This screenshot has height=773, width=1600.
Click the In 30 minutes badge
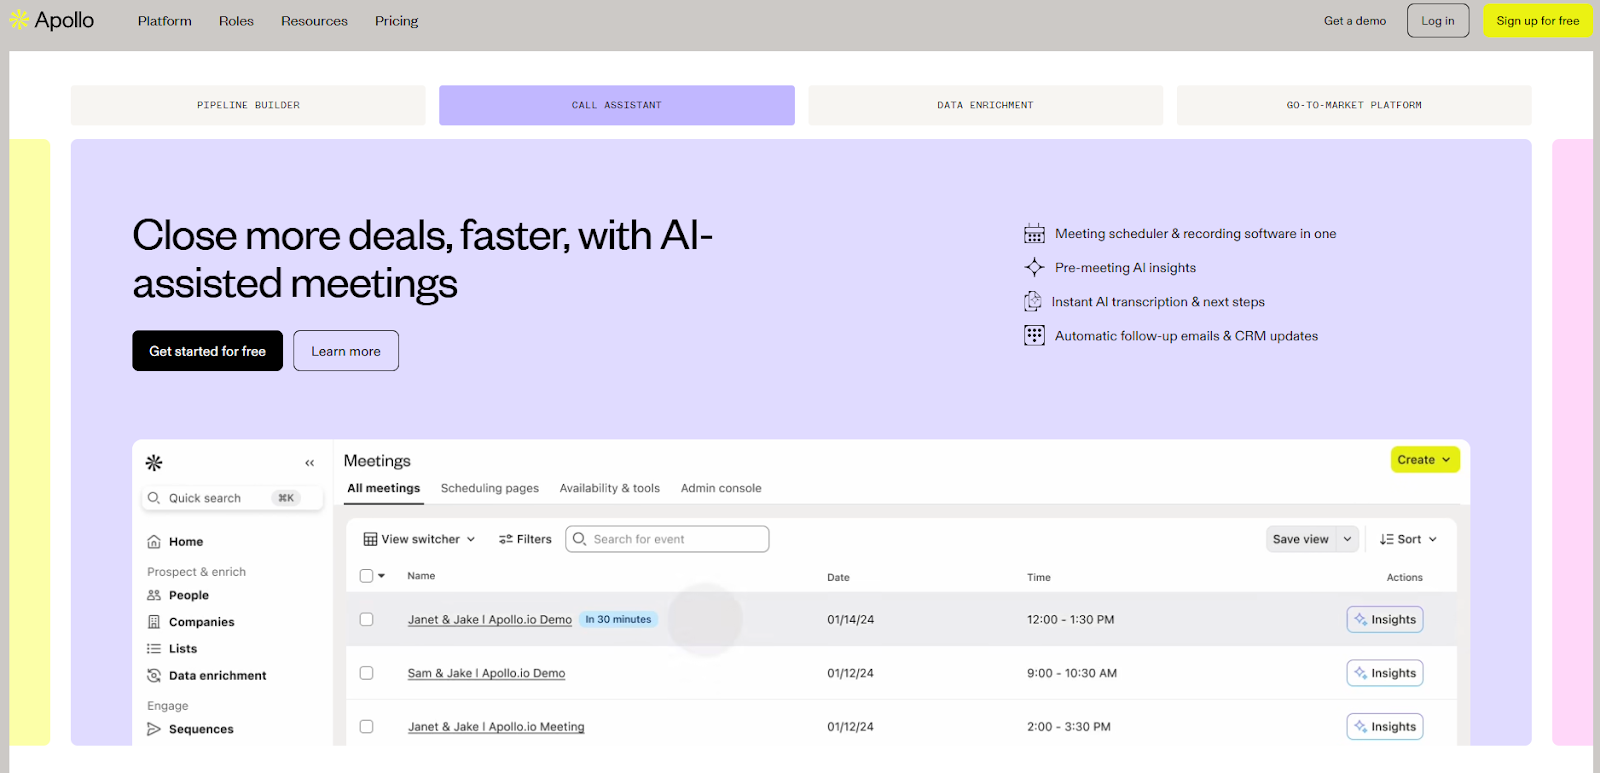pos(618,620)
